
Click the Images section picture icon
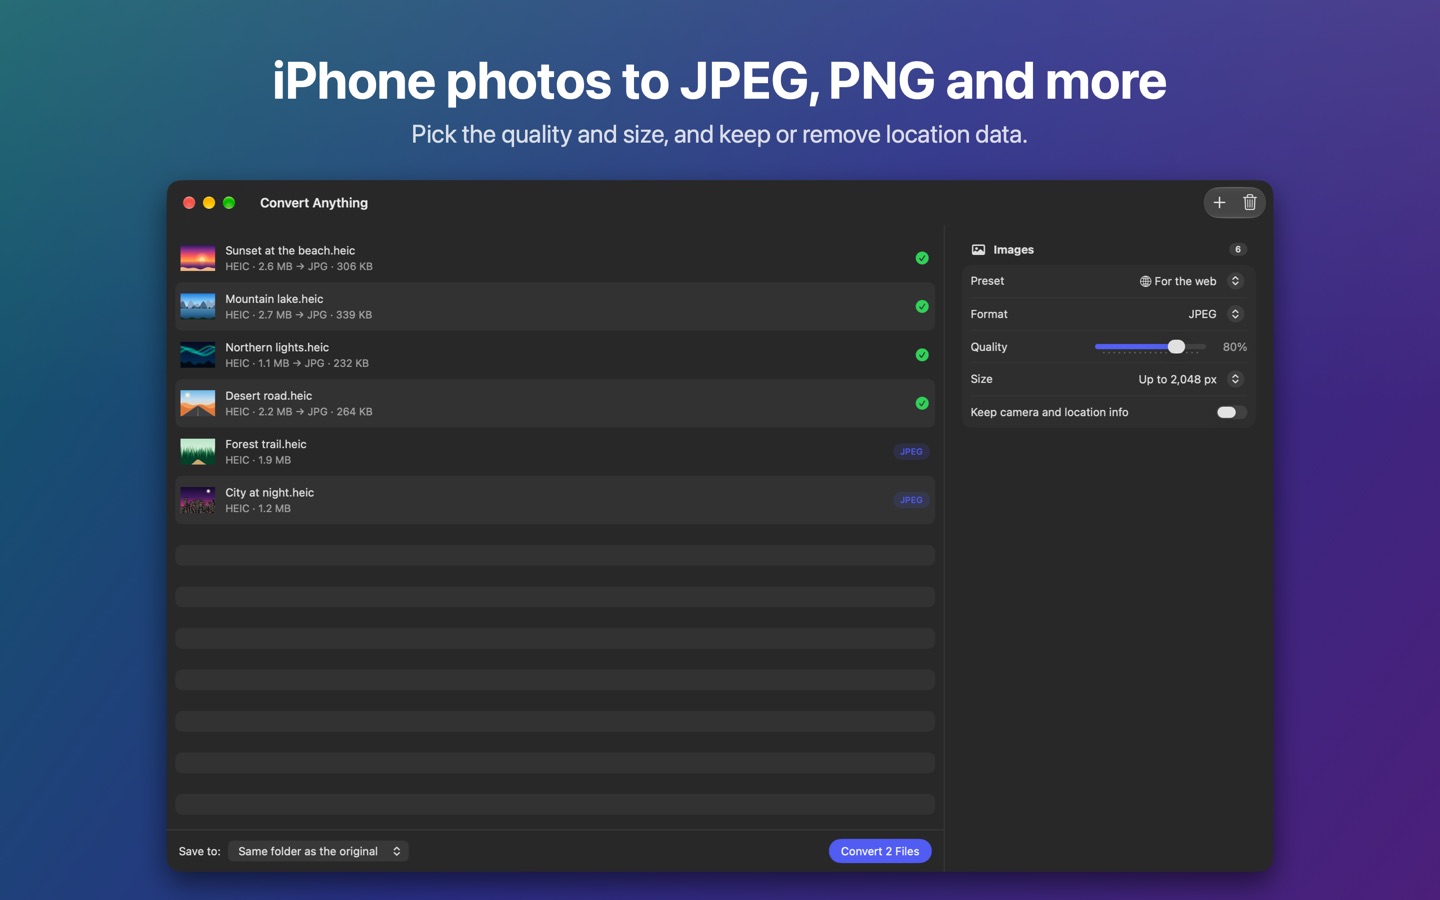coord(978,250)
